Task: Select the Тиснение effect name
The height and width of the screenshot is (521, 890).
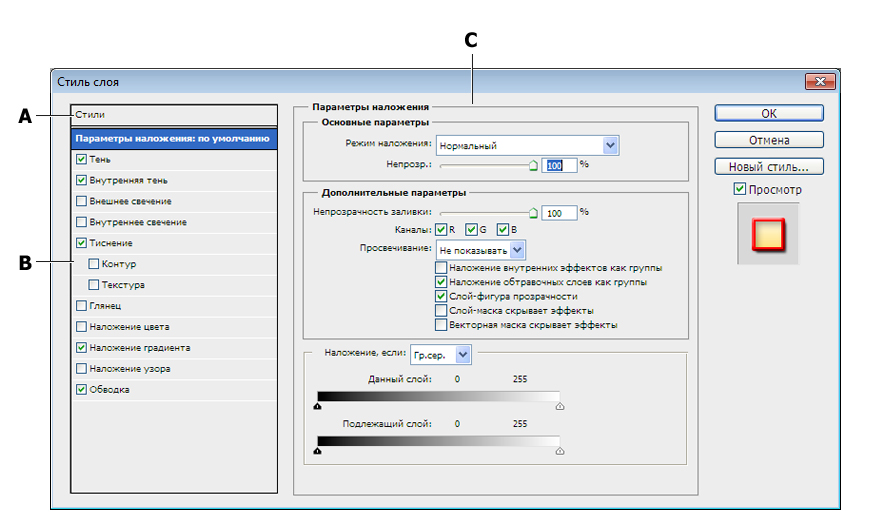Action: pos(111,243)
